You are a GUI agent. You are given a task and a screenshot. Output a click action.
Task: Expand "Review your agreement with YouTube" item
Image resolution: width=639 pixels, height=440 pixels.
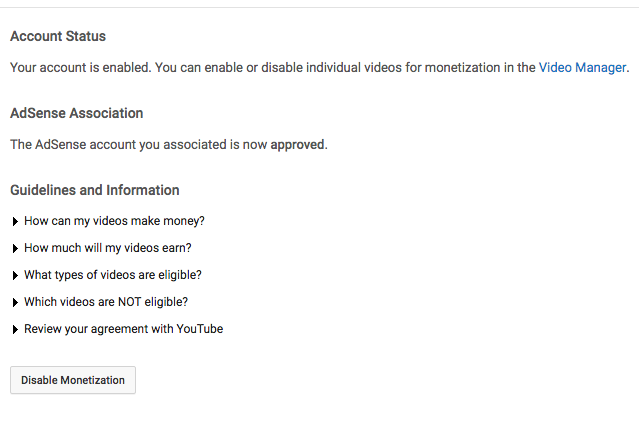coord(123,329)
